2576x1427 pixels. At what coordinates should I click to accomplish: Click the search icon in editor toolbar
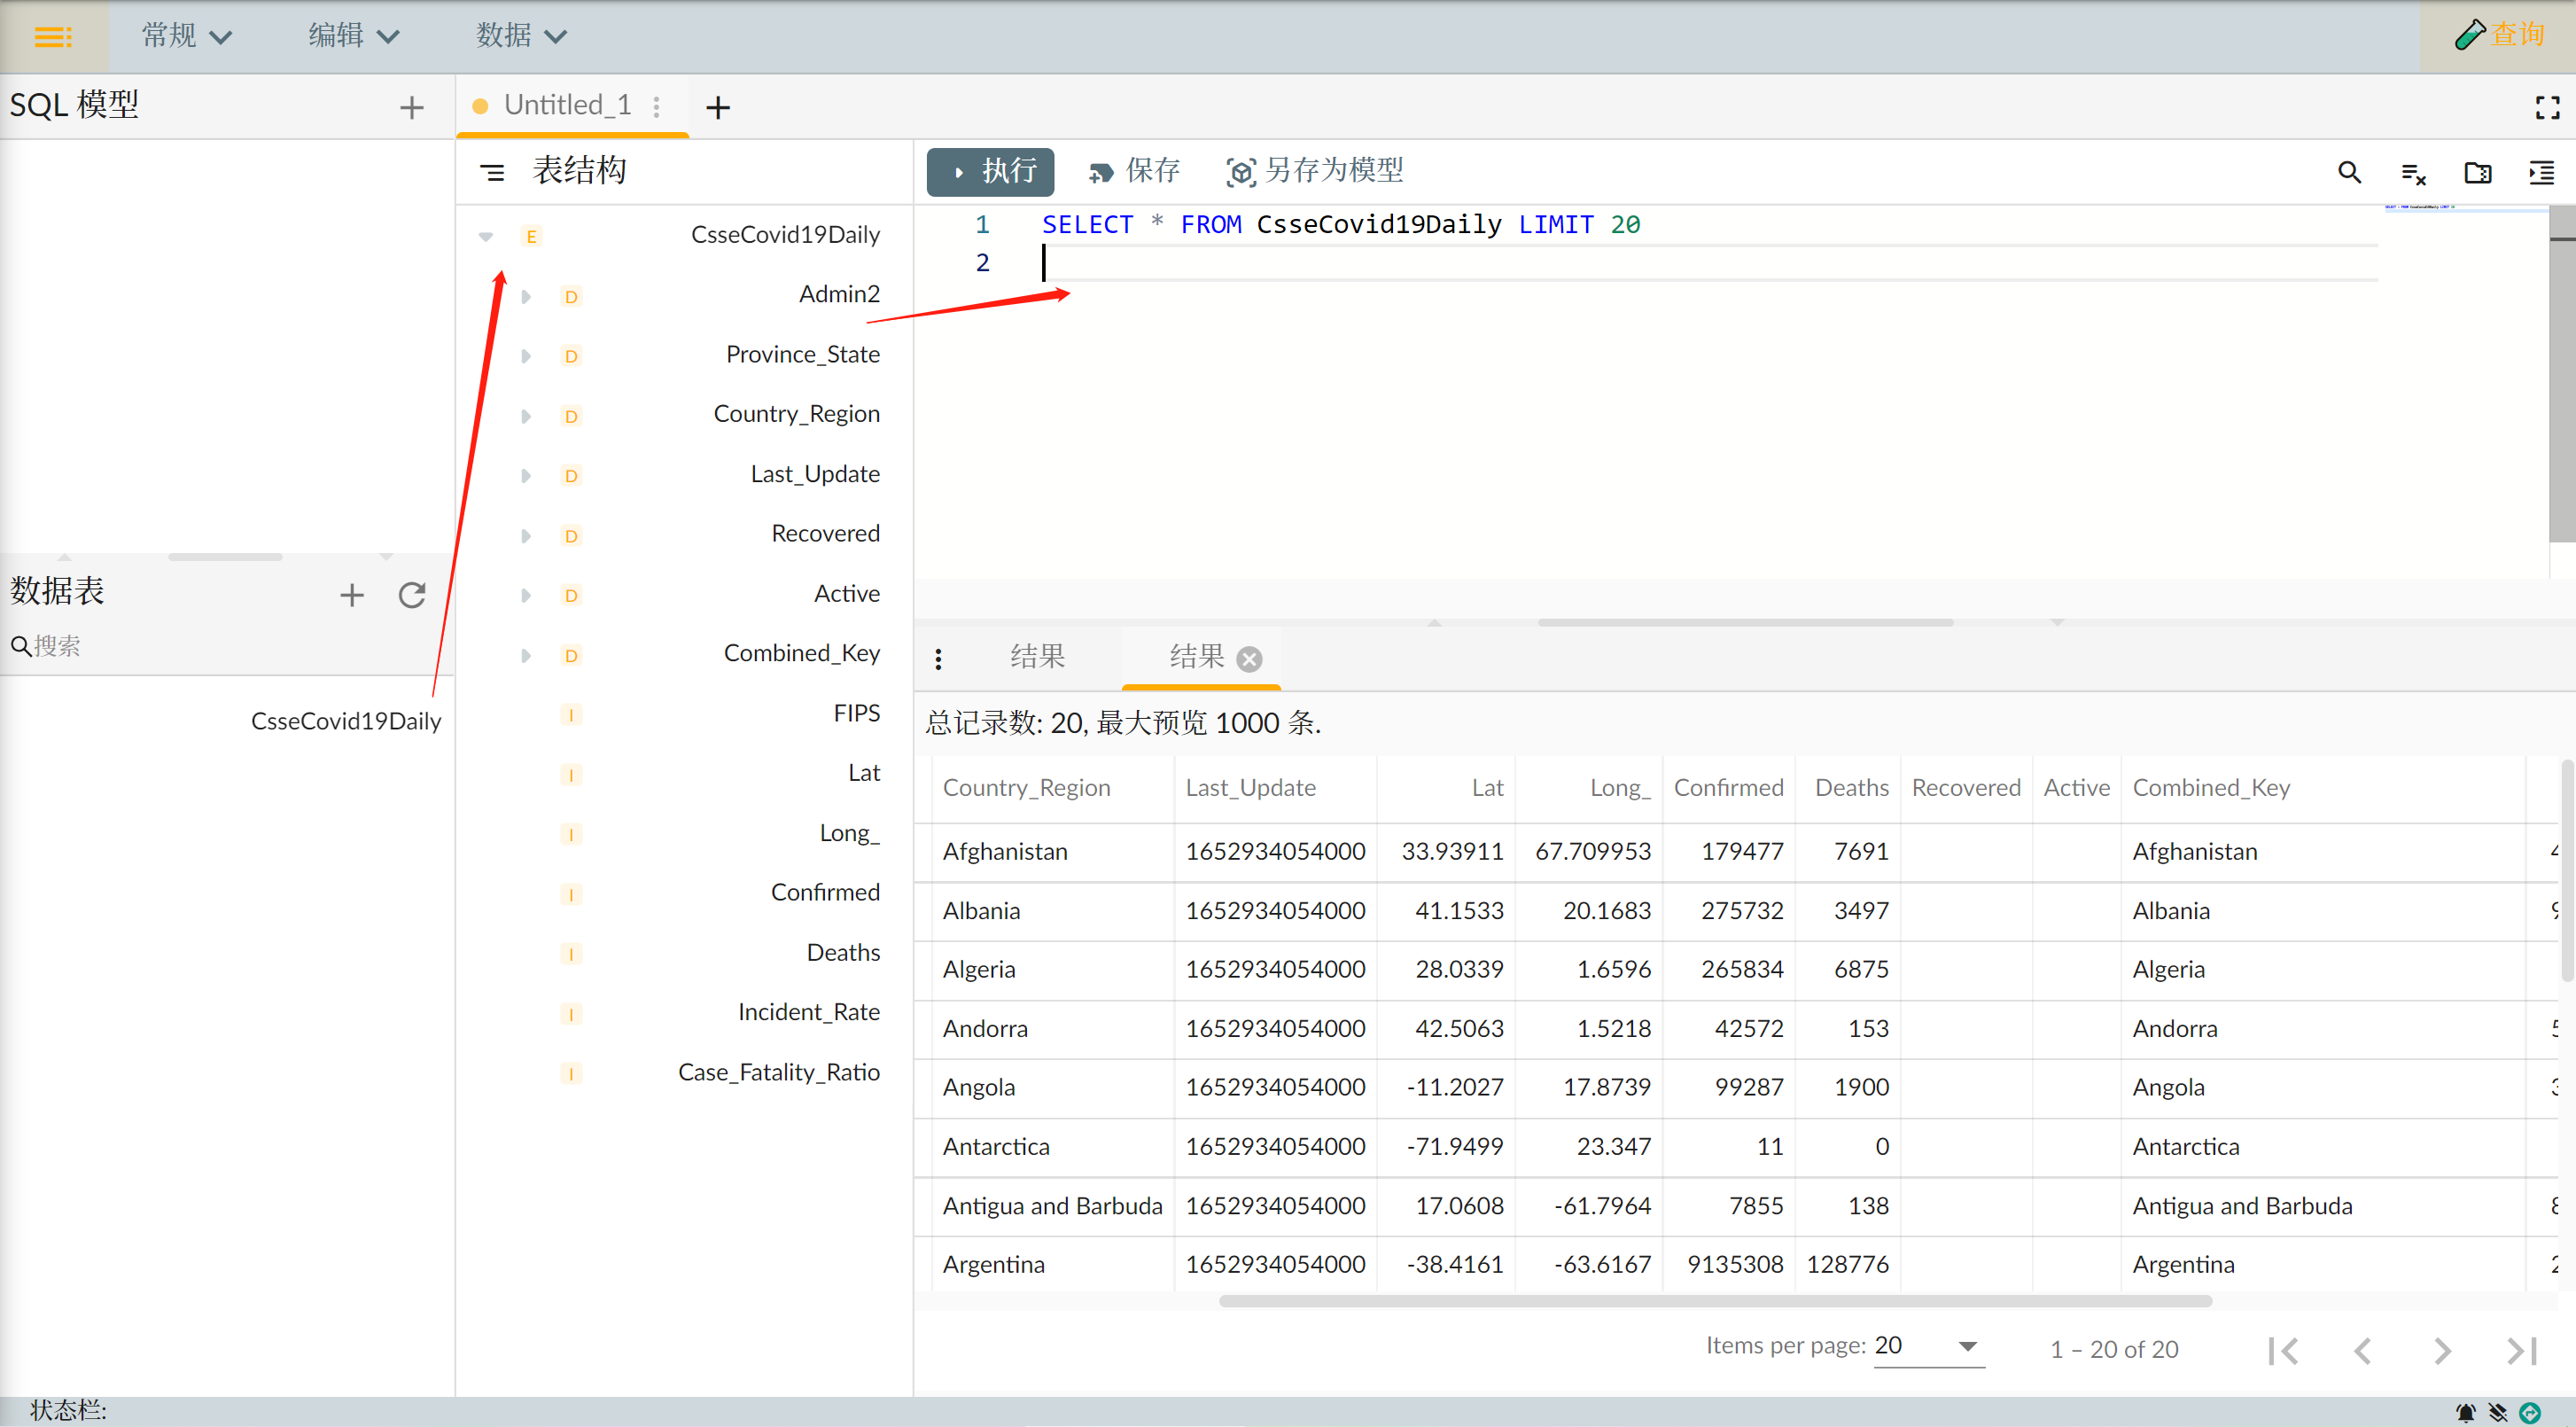[2348, 172]
